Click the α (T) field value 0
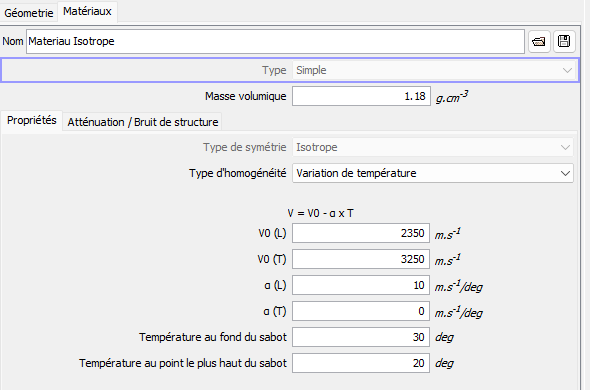 [x=361, y=311]
